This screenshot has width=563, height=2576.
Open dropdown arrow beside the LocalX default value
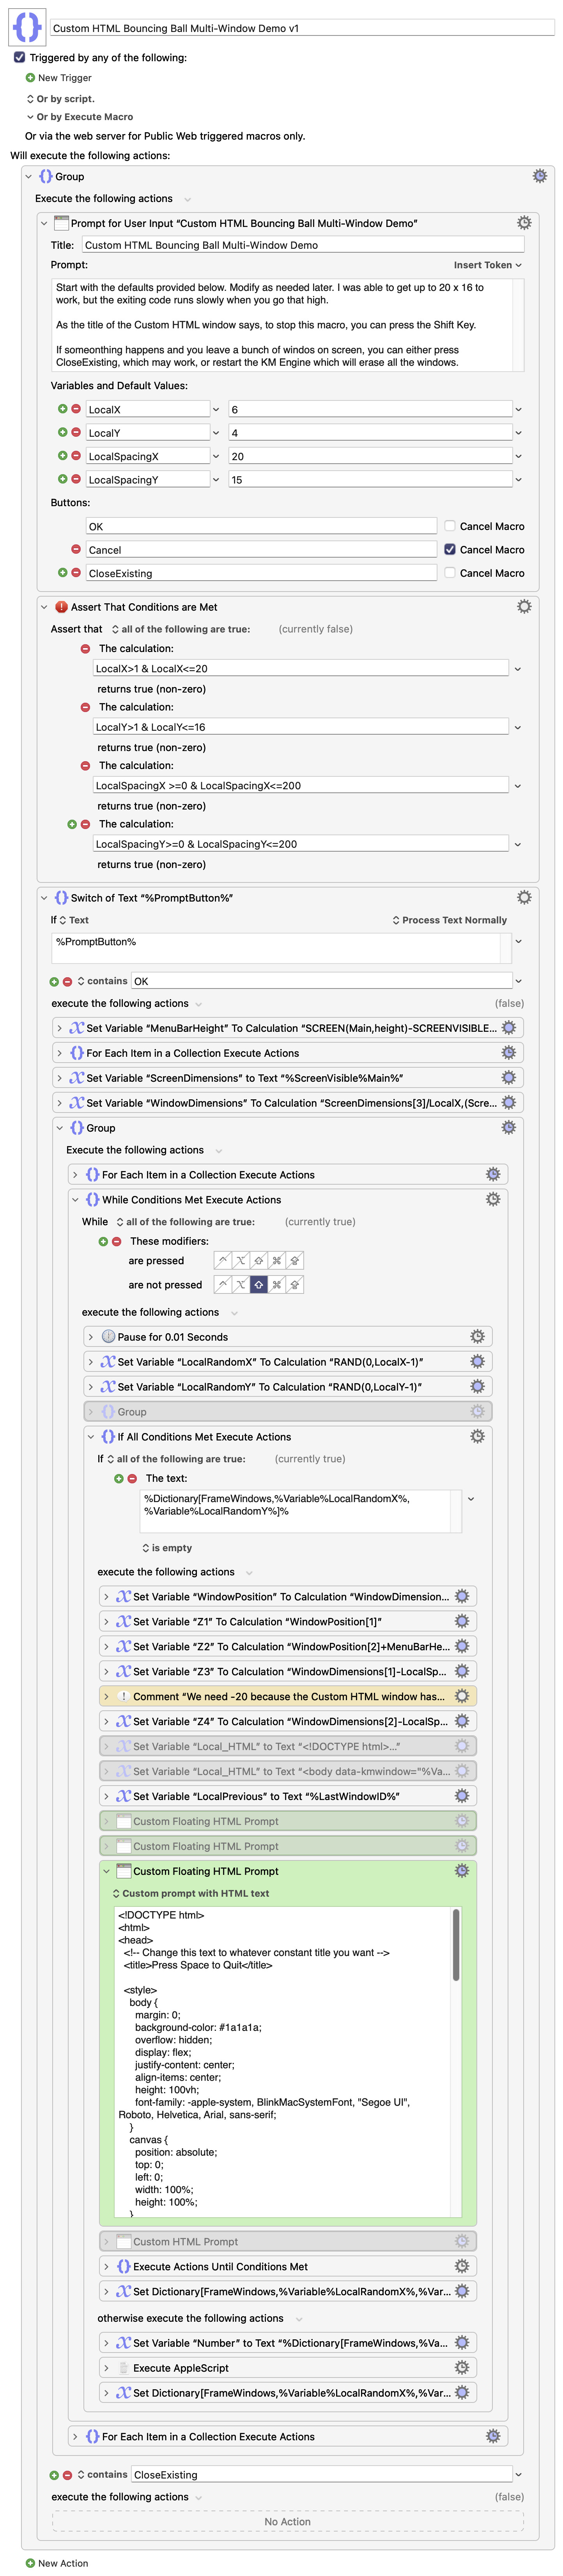[x=518, y=409]
